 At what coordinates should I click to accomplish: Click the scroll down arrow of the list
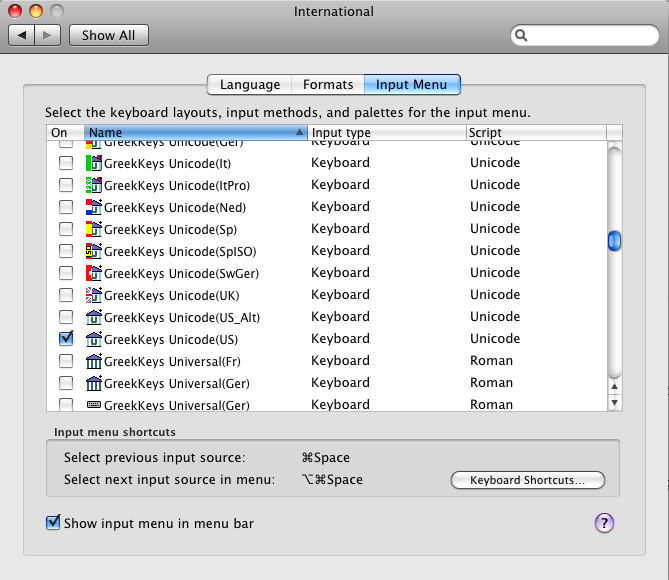coord(614,402)
